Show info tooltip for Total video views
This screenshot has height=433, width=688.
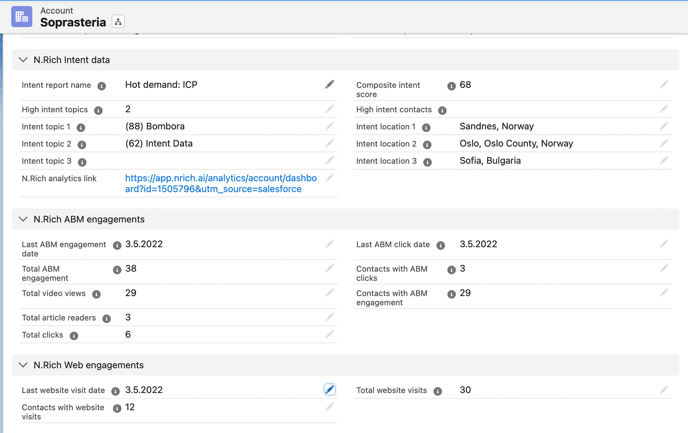tap(96, 294)
